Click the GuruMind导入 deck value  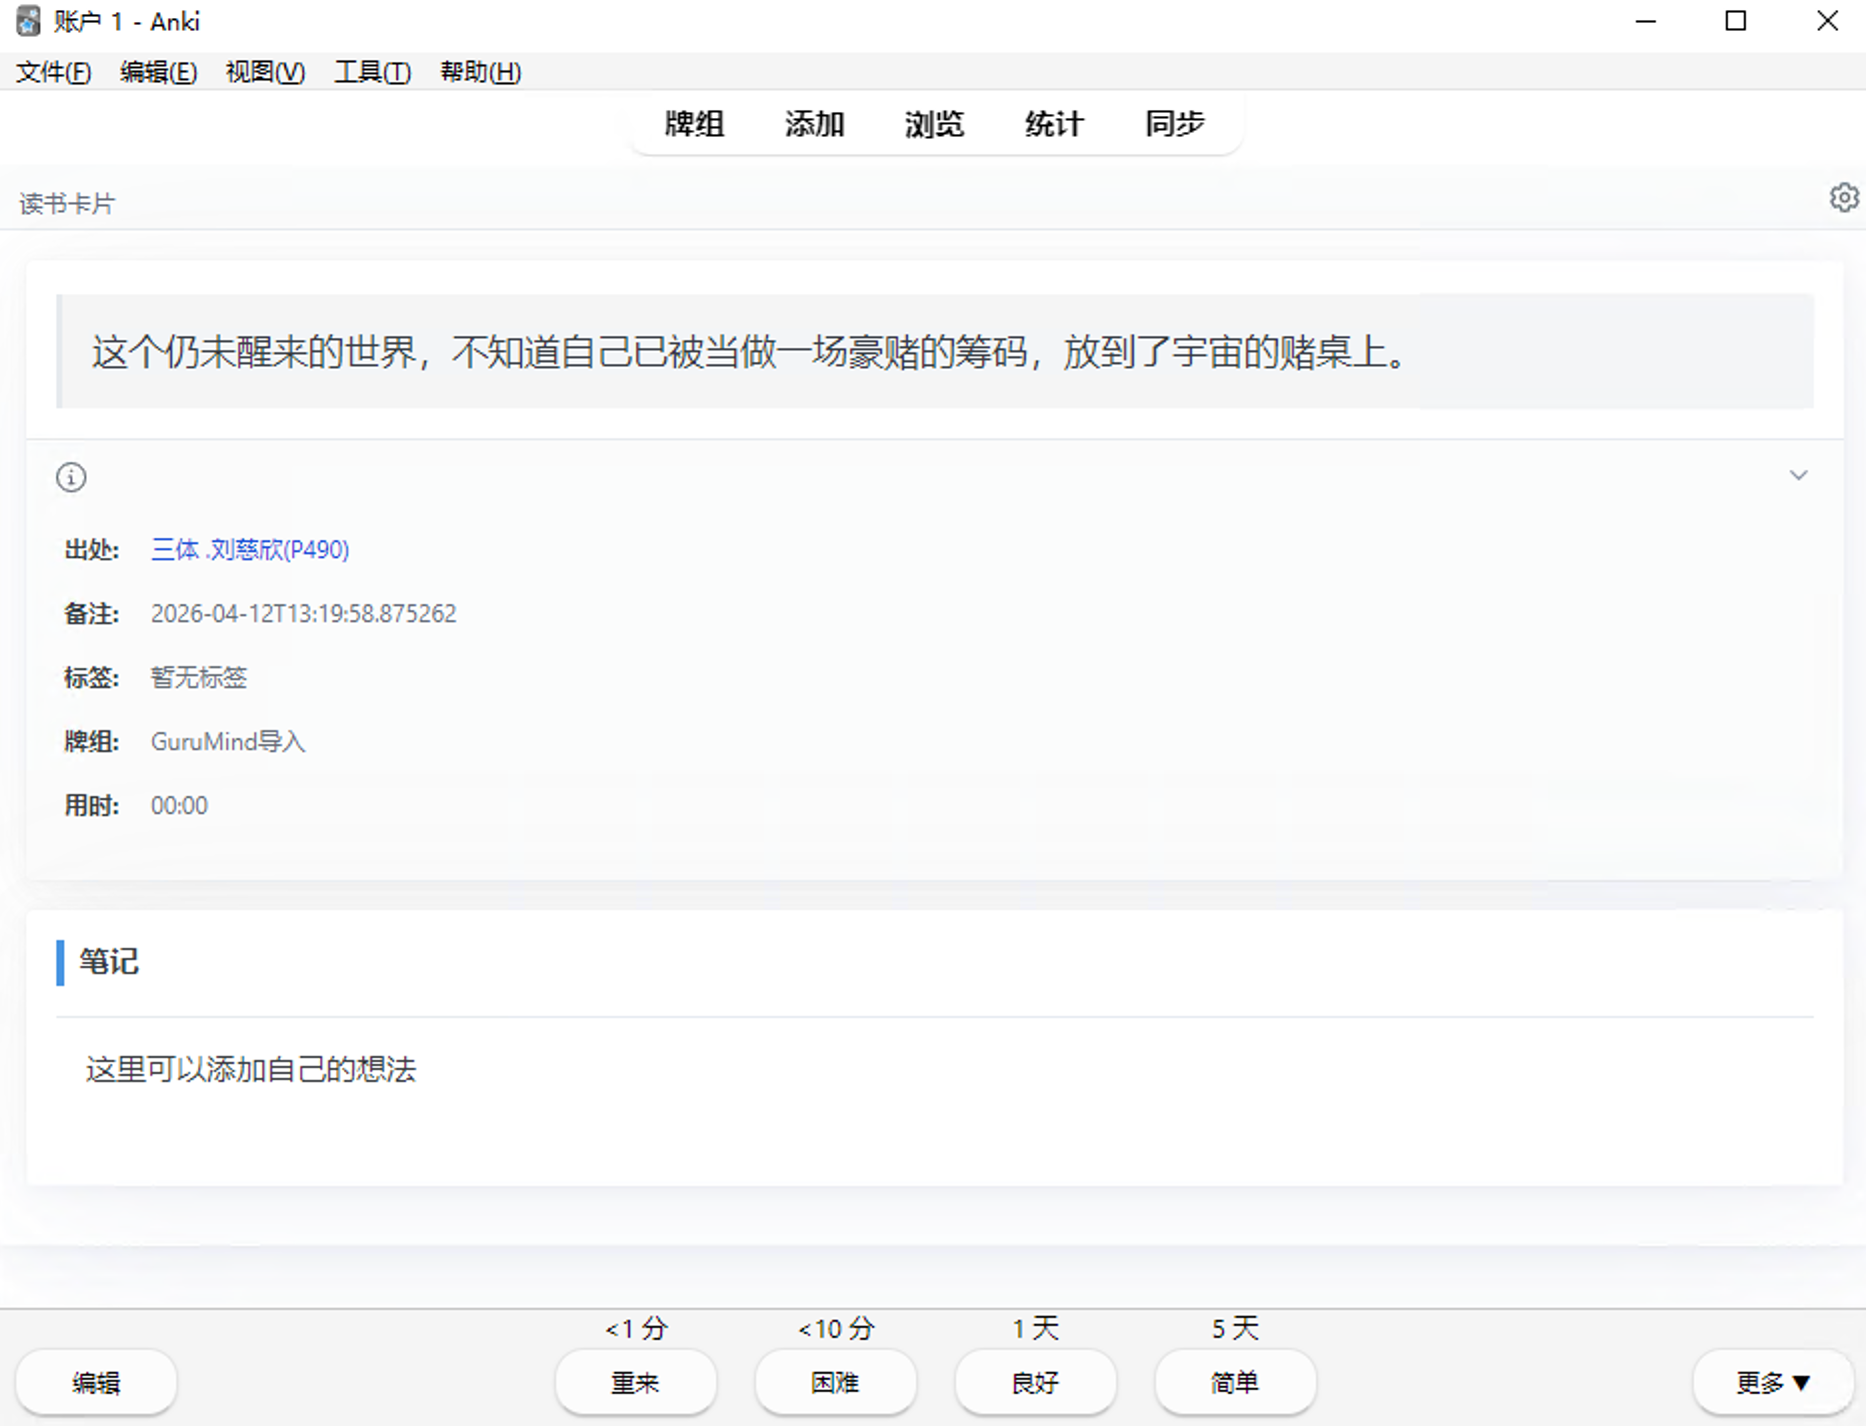(x=228, y=741)
